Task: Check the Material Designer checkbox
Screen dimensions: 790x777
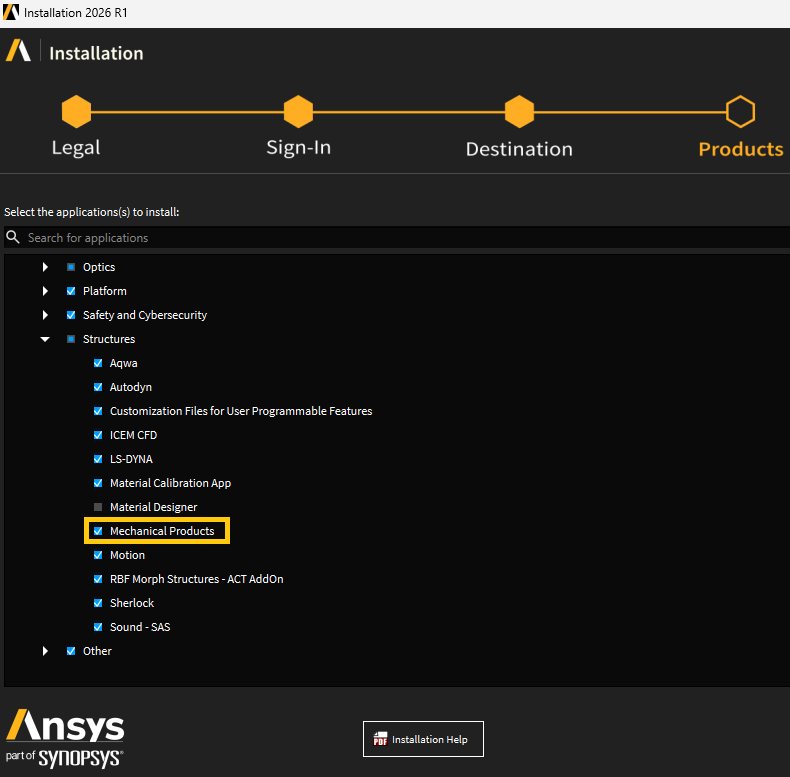Action: pyautogui.click(x=98, y=507)
